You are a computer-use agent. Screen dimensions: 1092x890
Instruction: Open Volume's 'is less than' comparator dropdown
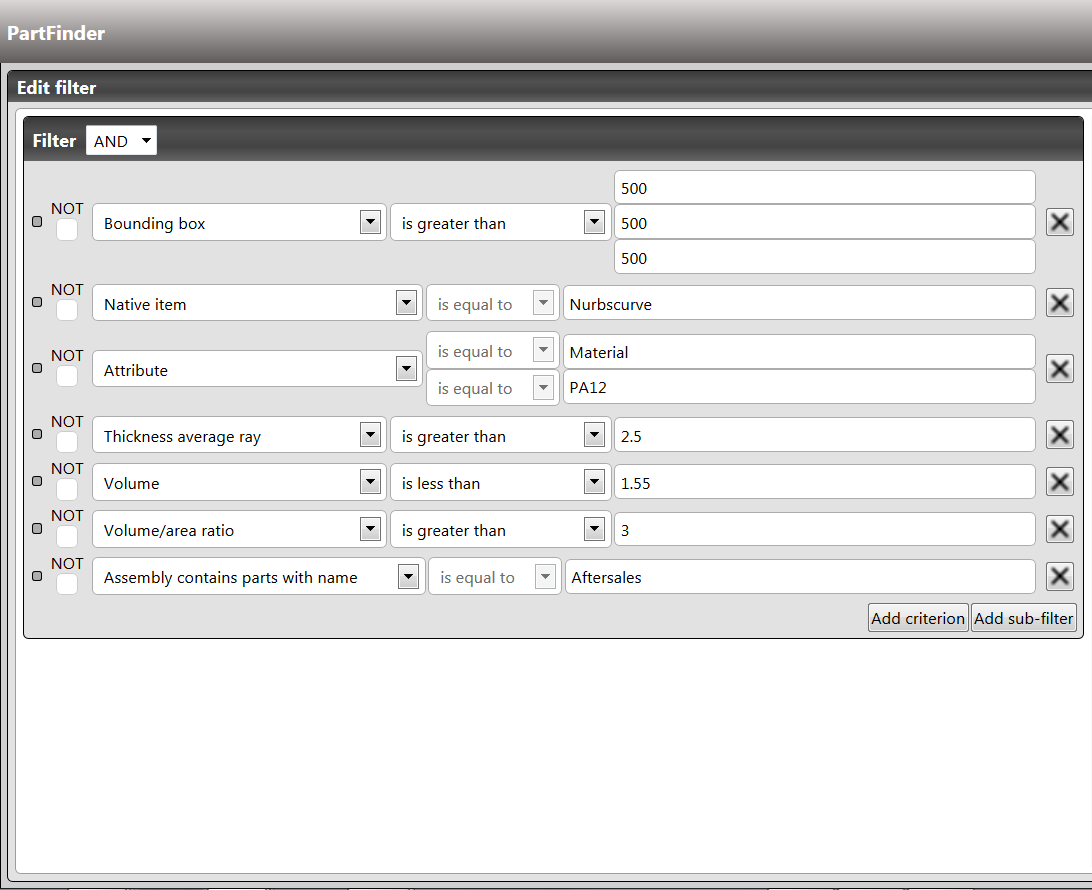595,483
